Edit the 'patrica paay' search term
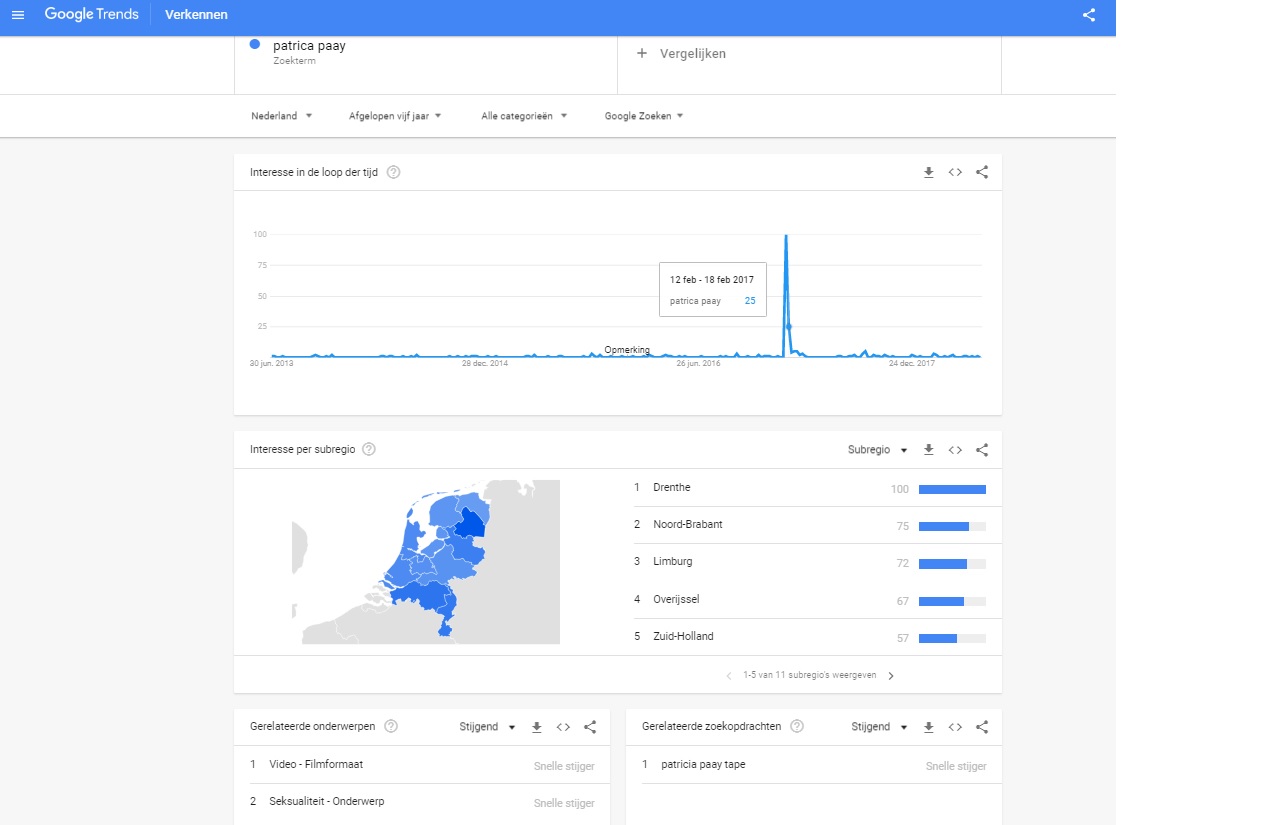Image resolution: width=1266 pixels, height=825 pixels. click(309, 46)
